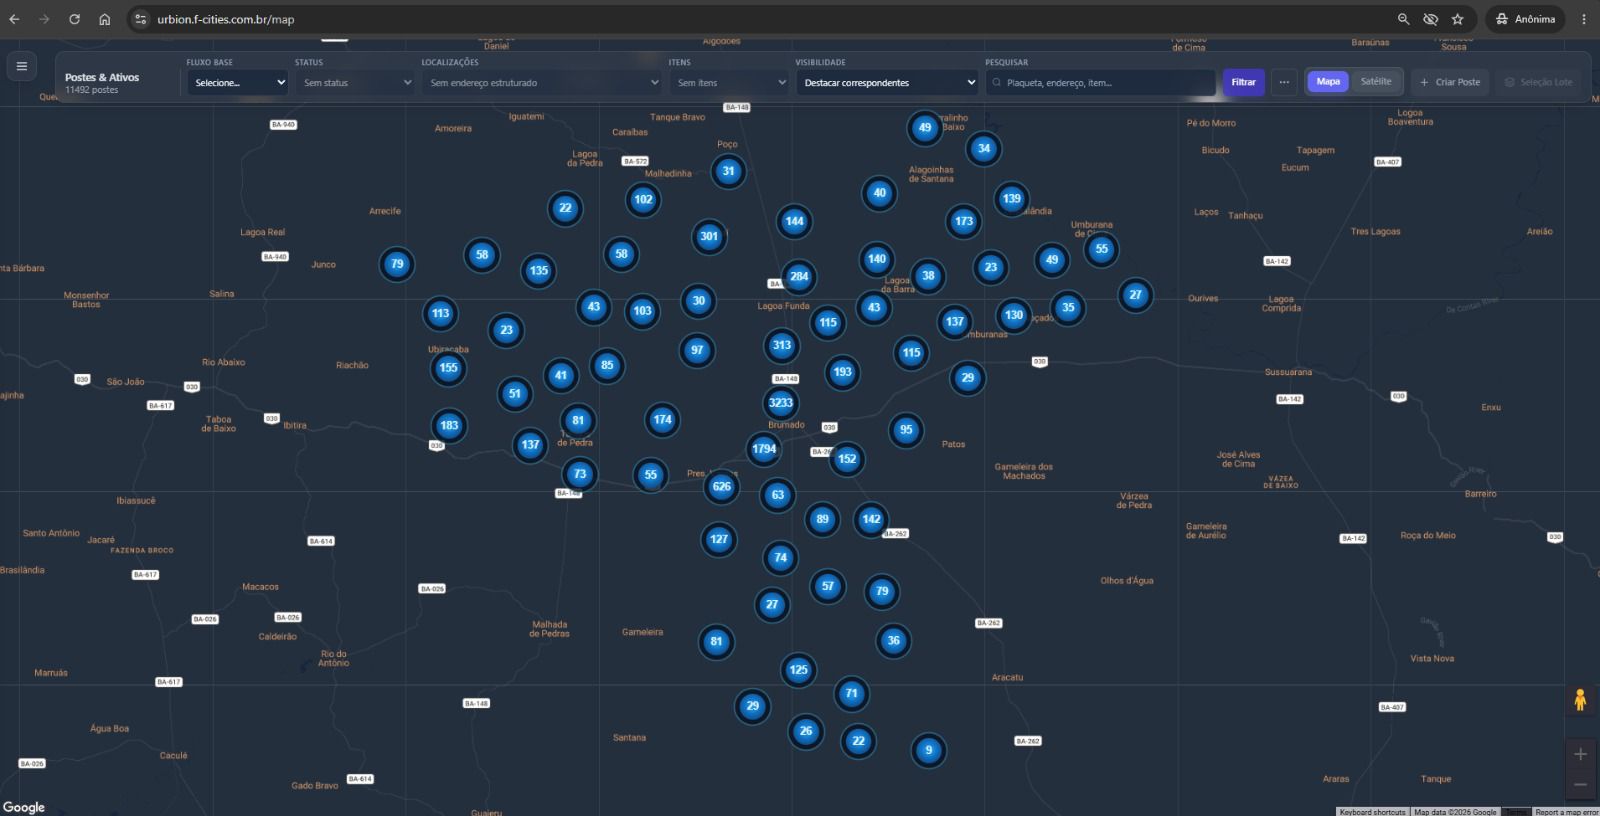Screen dimensions: 1600x816
Task: Switch map view to Satélite
Action: tap(1376, 82)
